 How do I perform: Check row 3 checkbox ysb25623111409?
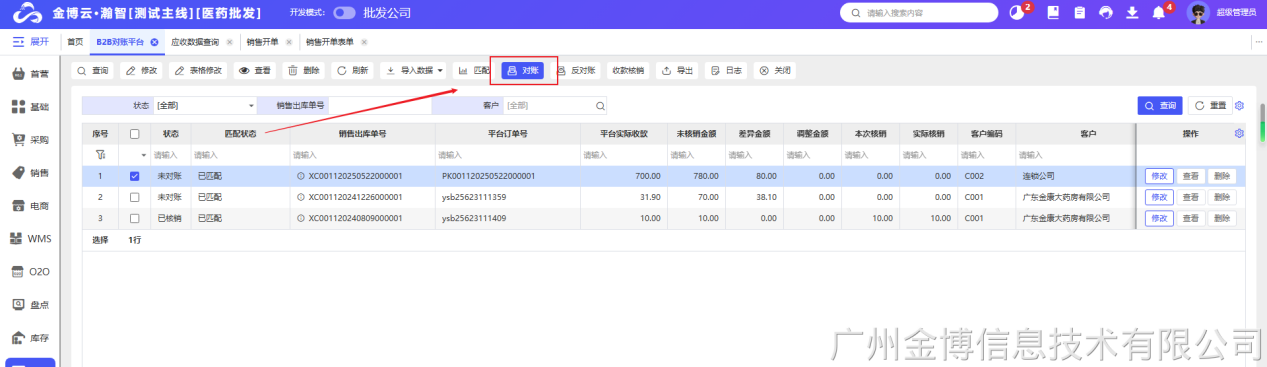[135, 217]
